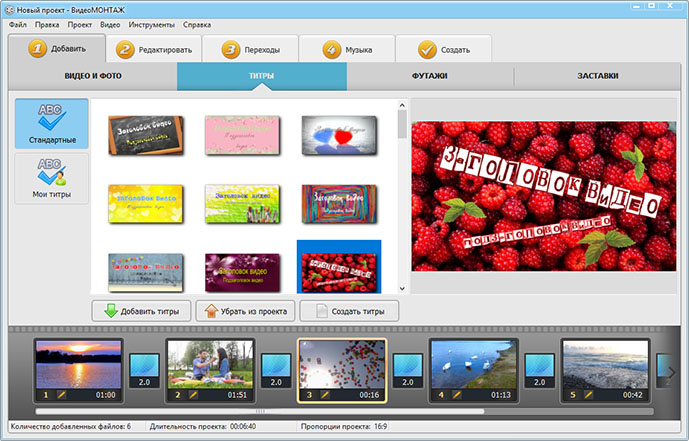
Task: Click the pencil edit icon on clip 3
Action: point(326,395)
